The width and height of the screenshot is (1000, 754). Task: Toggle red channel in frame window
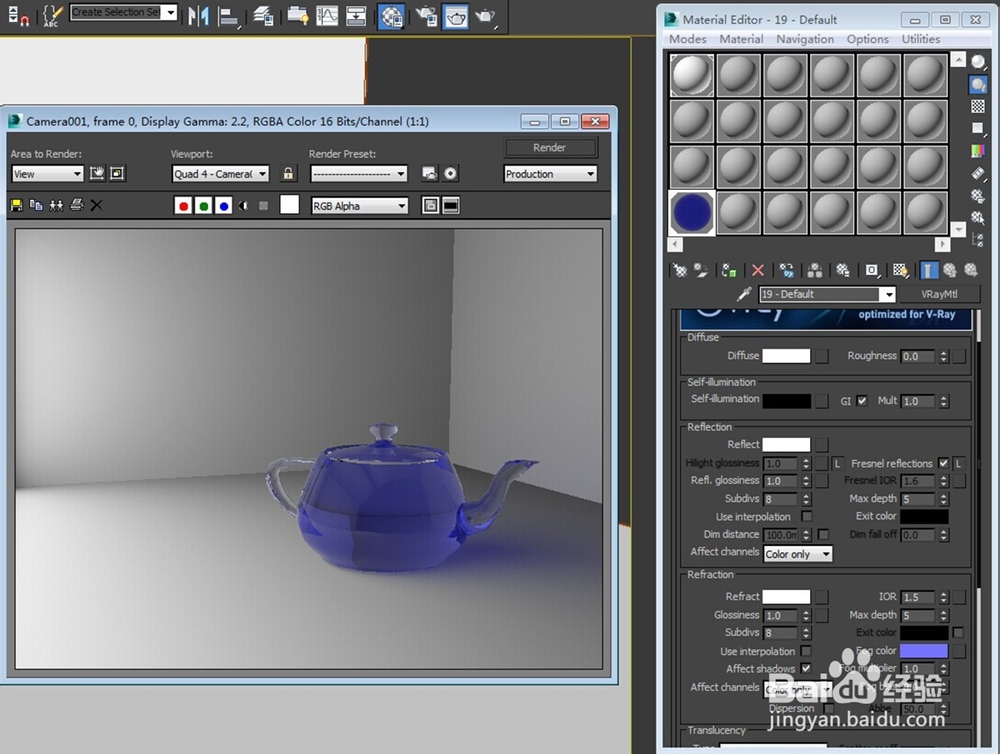coord(183,205)
